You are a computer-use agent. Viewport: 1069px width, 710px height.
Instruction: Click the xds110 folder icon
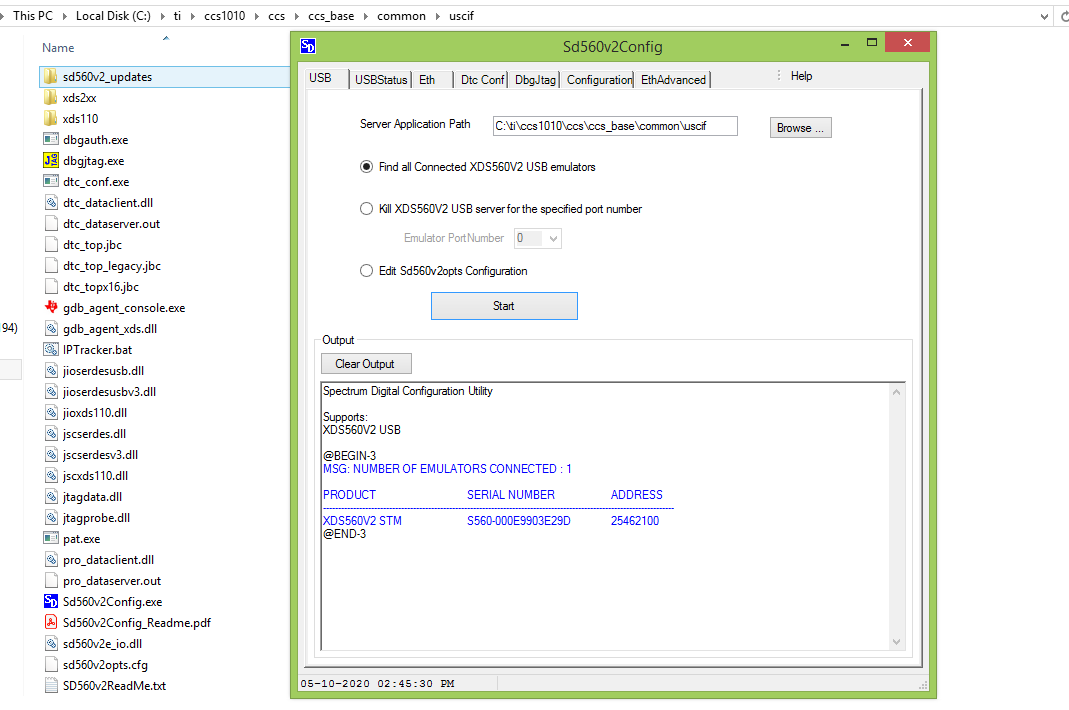click(x=50, y=119)
